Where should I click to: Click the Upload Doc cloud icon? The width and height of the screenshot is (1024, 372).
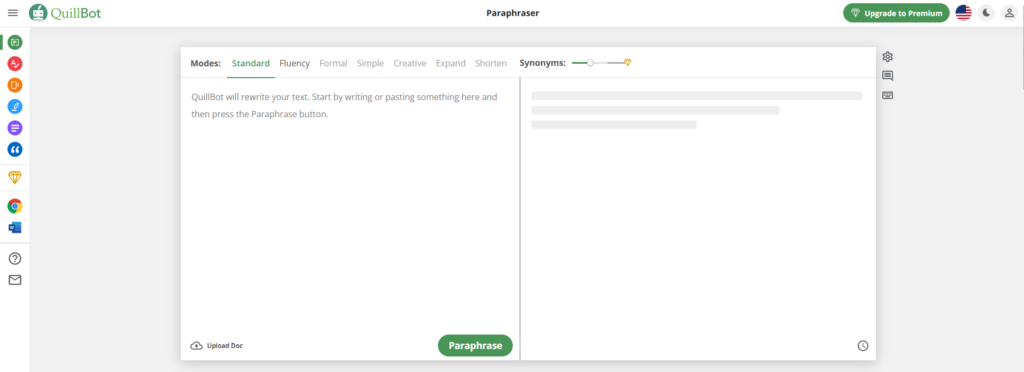(x=197, y=346)
